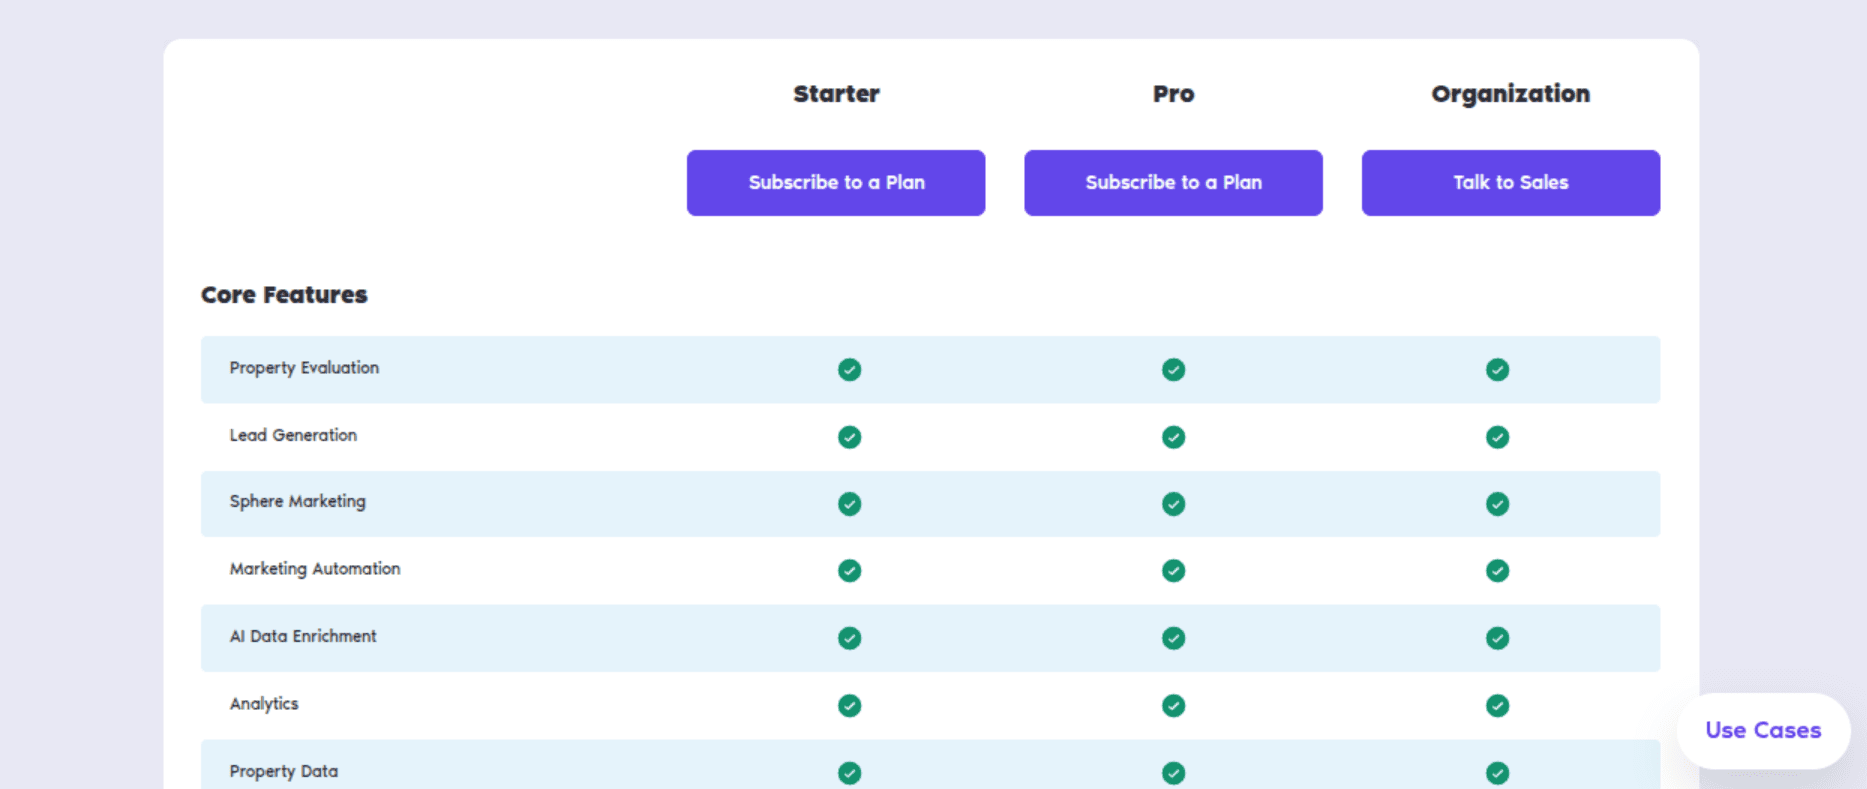Click the AI Data Enrichment row label
The image size is (1867, 789).
click(x=303, y=636)
